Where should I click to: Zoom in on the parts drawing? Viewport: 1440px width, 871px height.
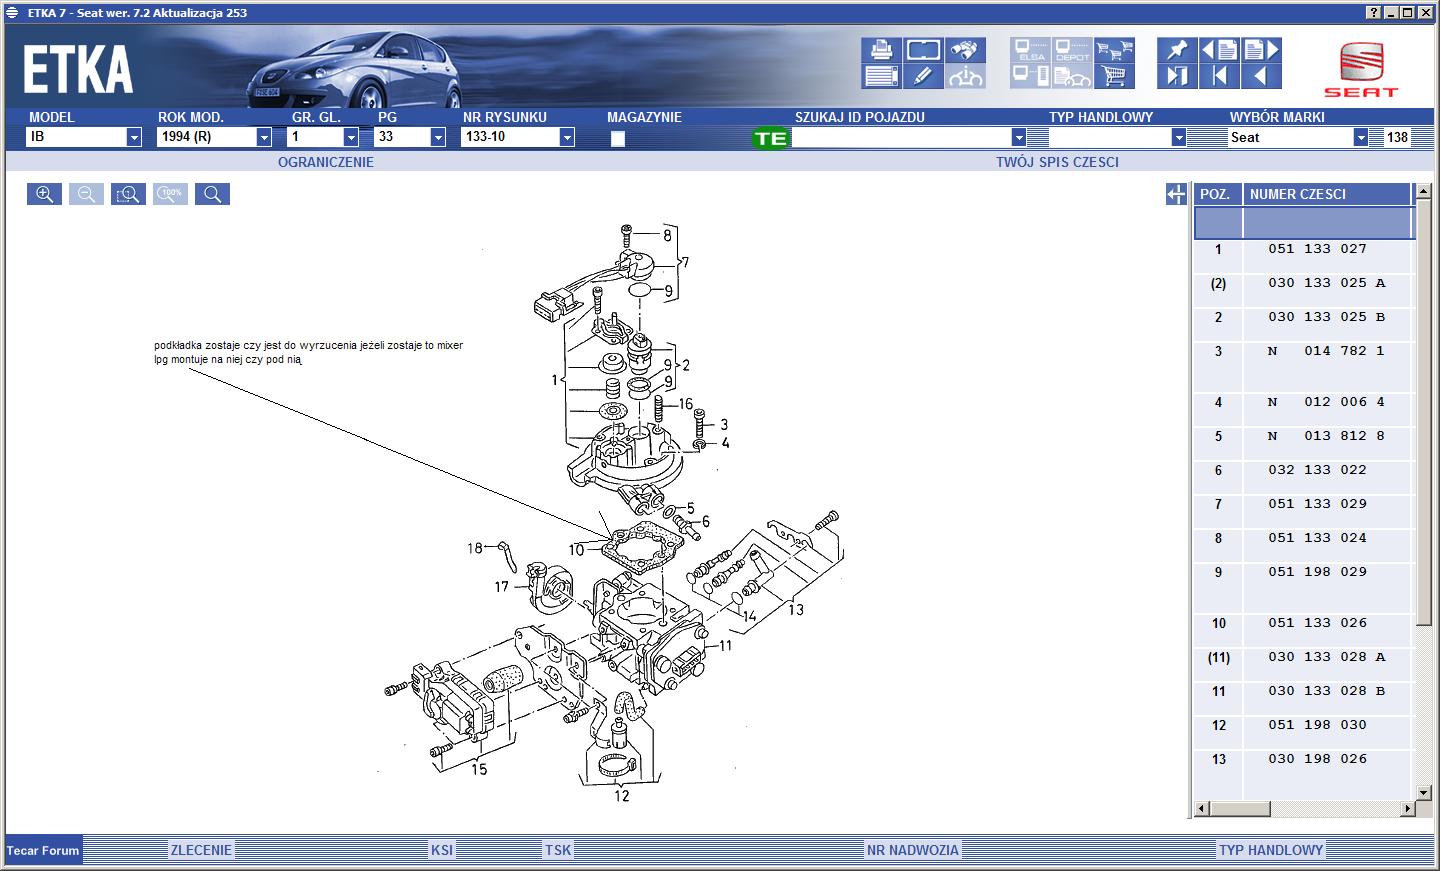click(x=44, y=194)
